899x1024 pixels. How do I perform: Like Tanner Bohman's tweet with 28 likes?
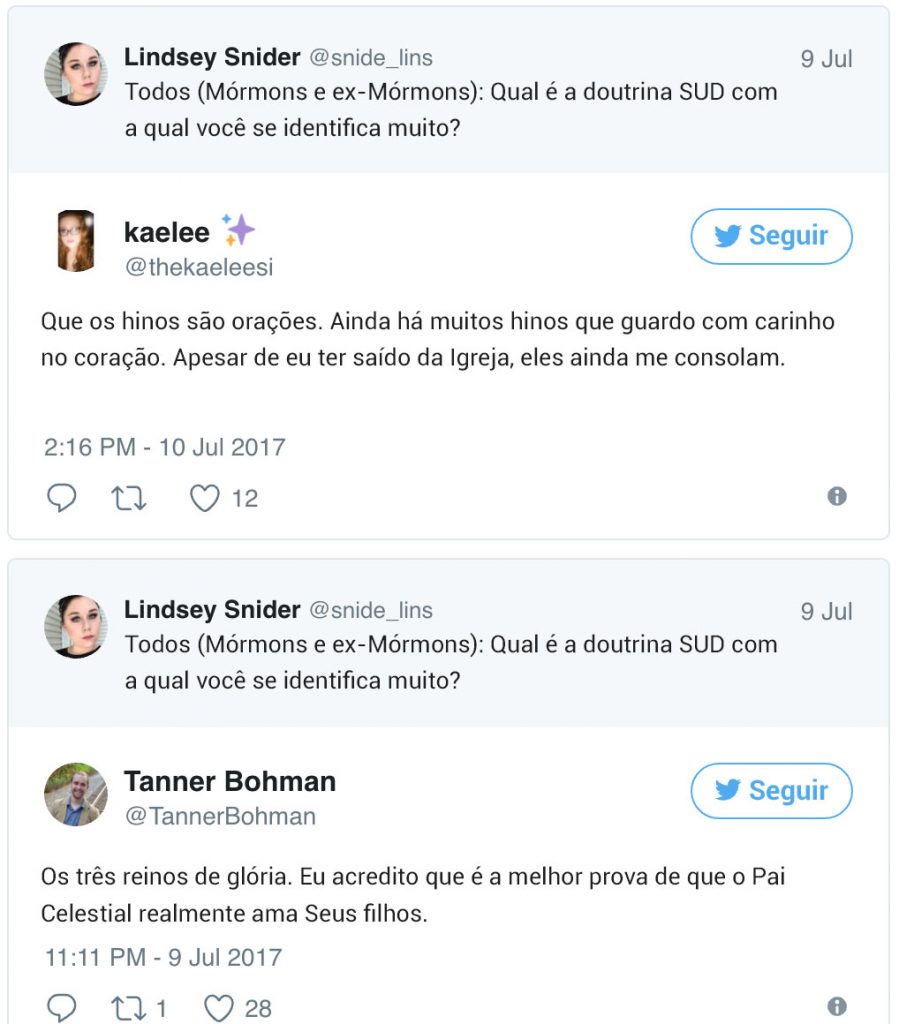[219, 1007]
